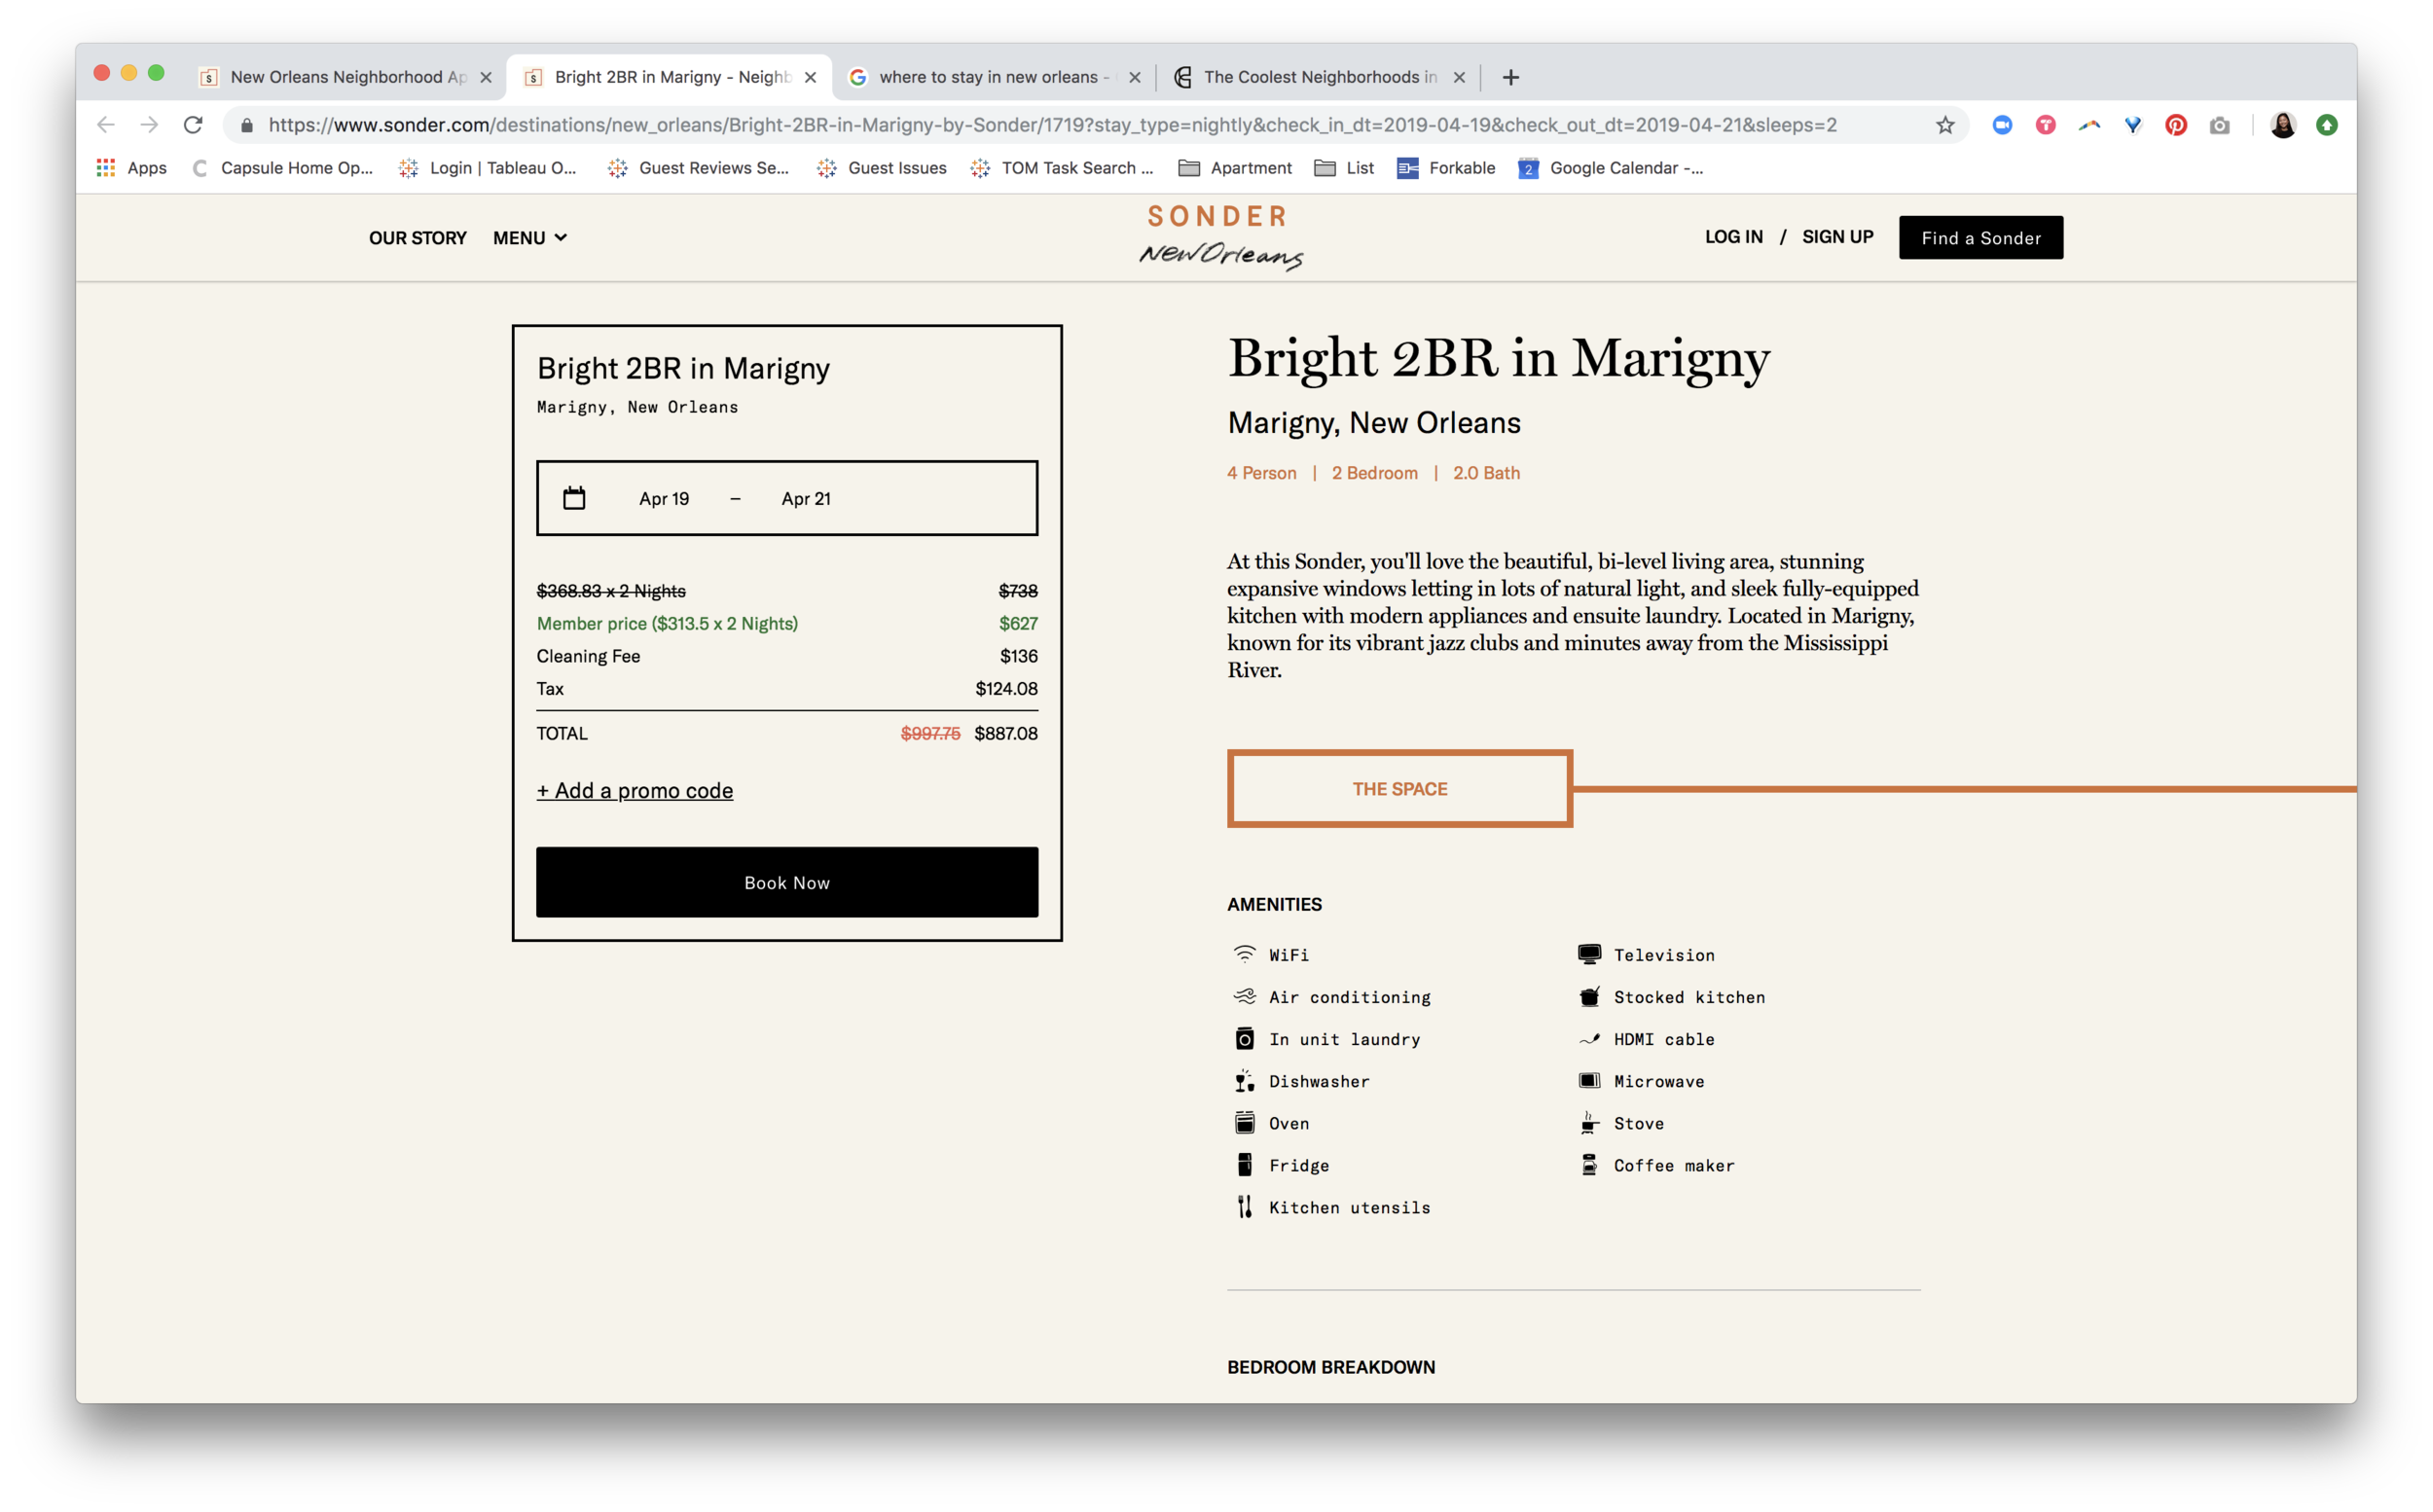Click the site lock icon in address bar
The image size is (2433, 1512).
pos(247,125)
